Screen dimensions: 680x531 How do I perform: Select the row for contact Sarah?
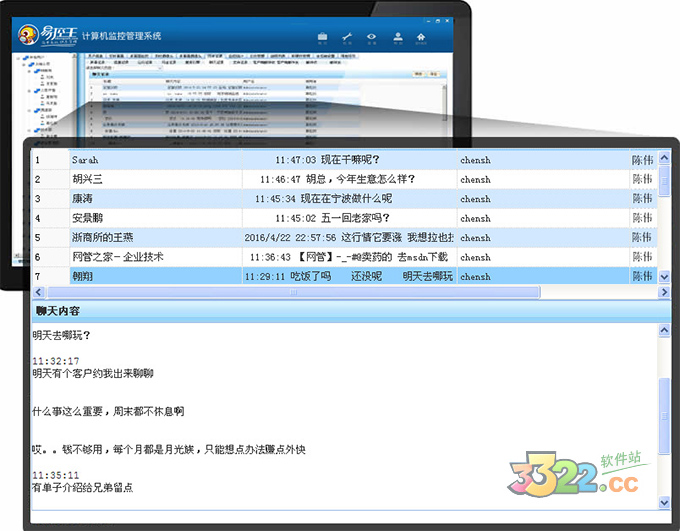[345, 160]
